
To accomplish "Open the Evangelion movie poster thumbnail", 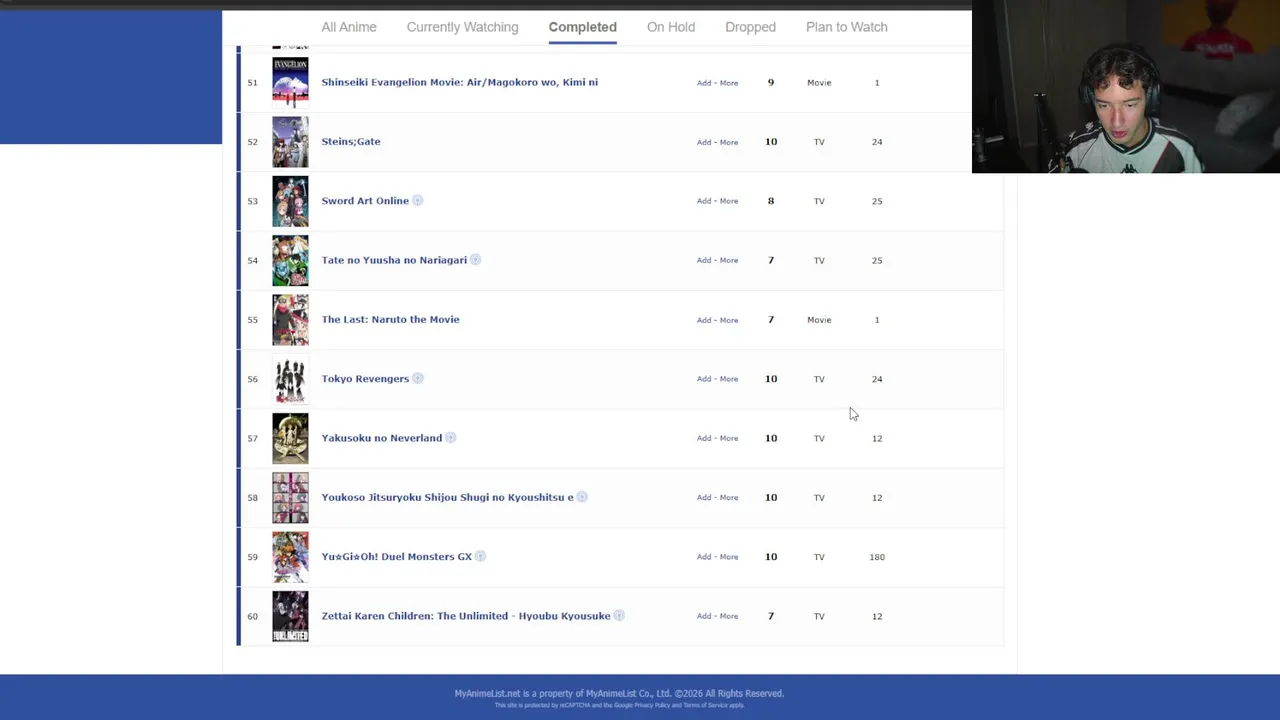I will (290, 82).
